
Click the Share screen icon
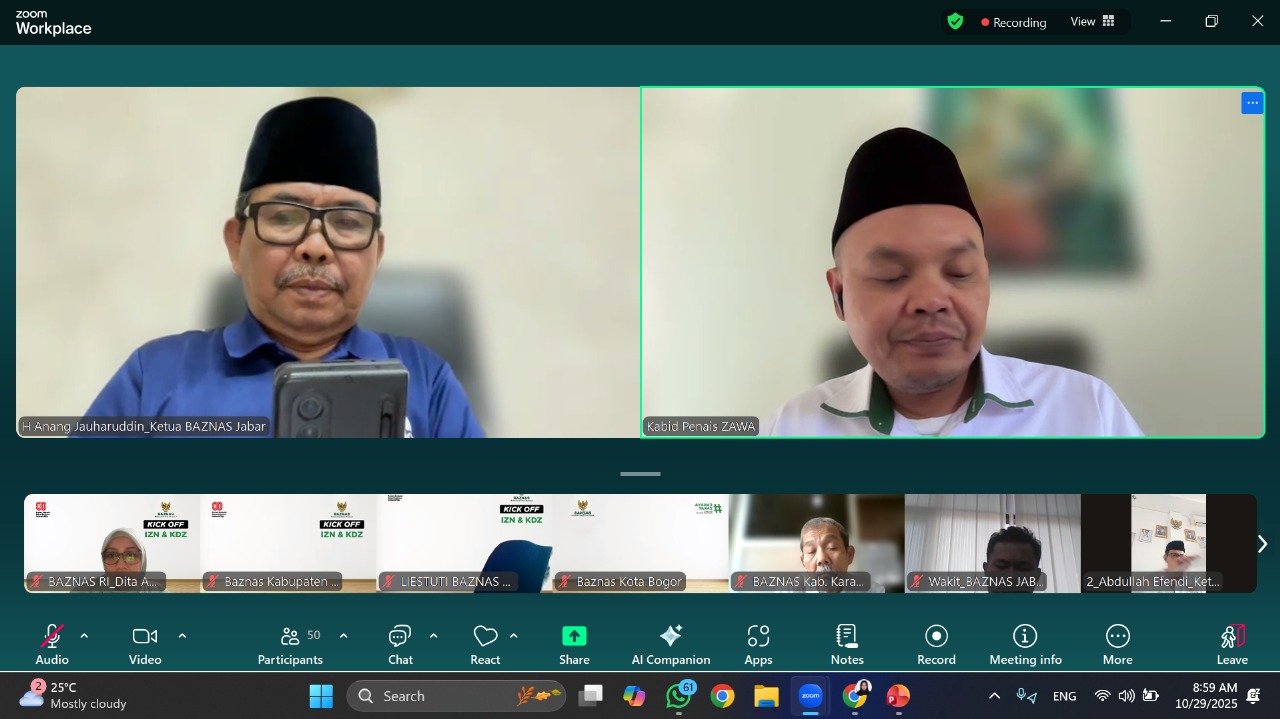pyautogui.click(x=574, y=644)
